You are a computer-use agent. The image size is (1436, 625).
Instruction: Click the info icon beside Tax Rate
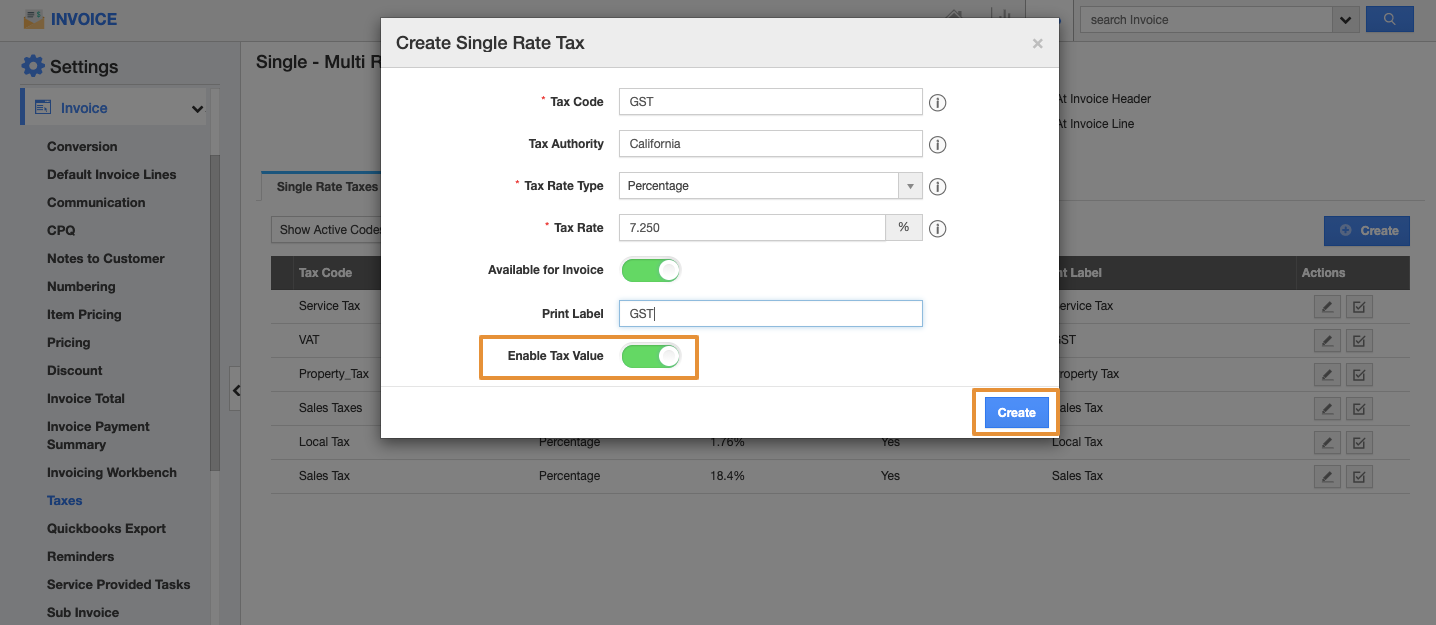pyautogui.click(x=937, y=229)
